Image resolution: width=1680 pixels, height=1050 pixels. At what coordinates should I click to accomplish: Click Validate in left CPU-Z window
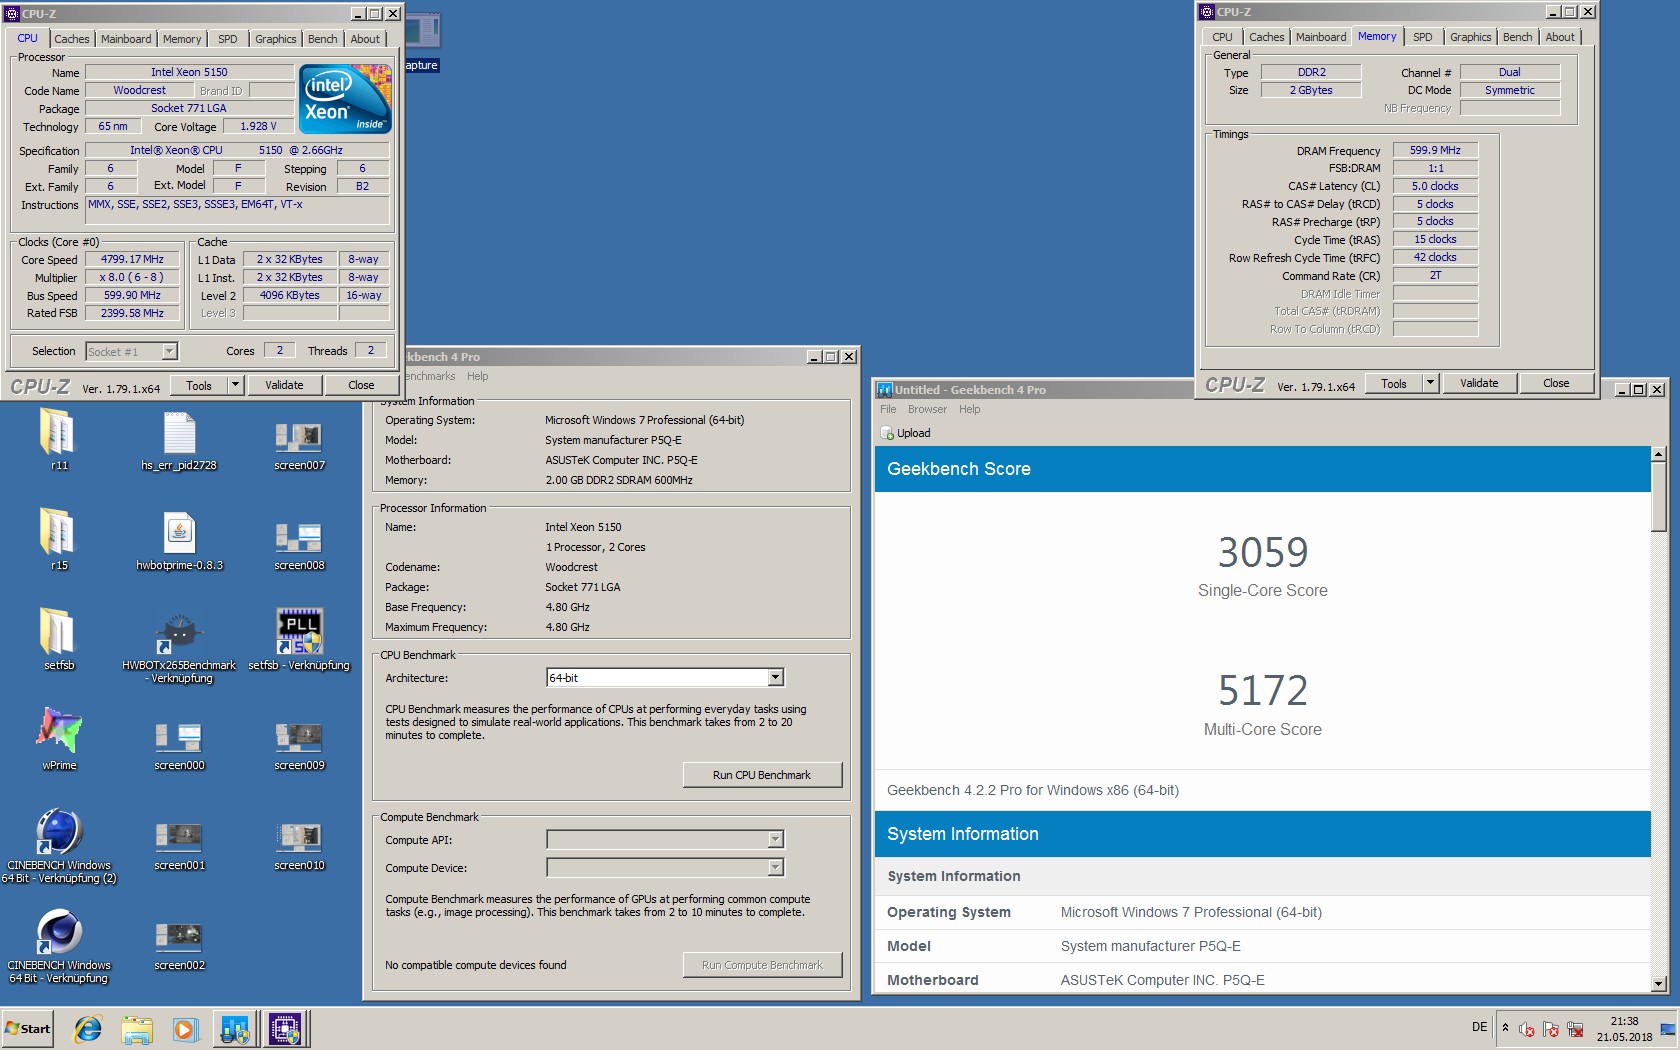click(284, 385)
